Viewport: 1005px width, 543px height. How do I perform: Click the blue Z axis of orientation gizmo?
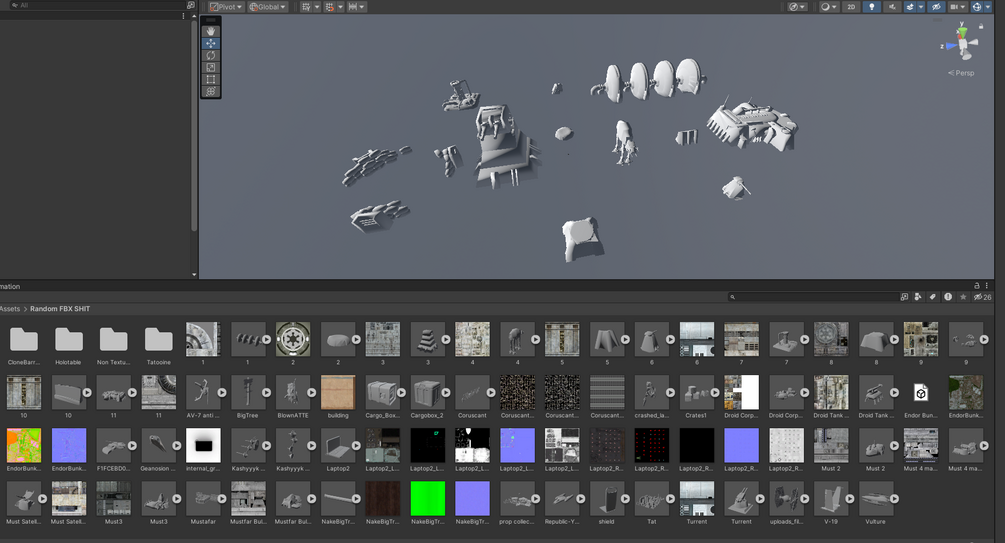click(951, 46)
